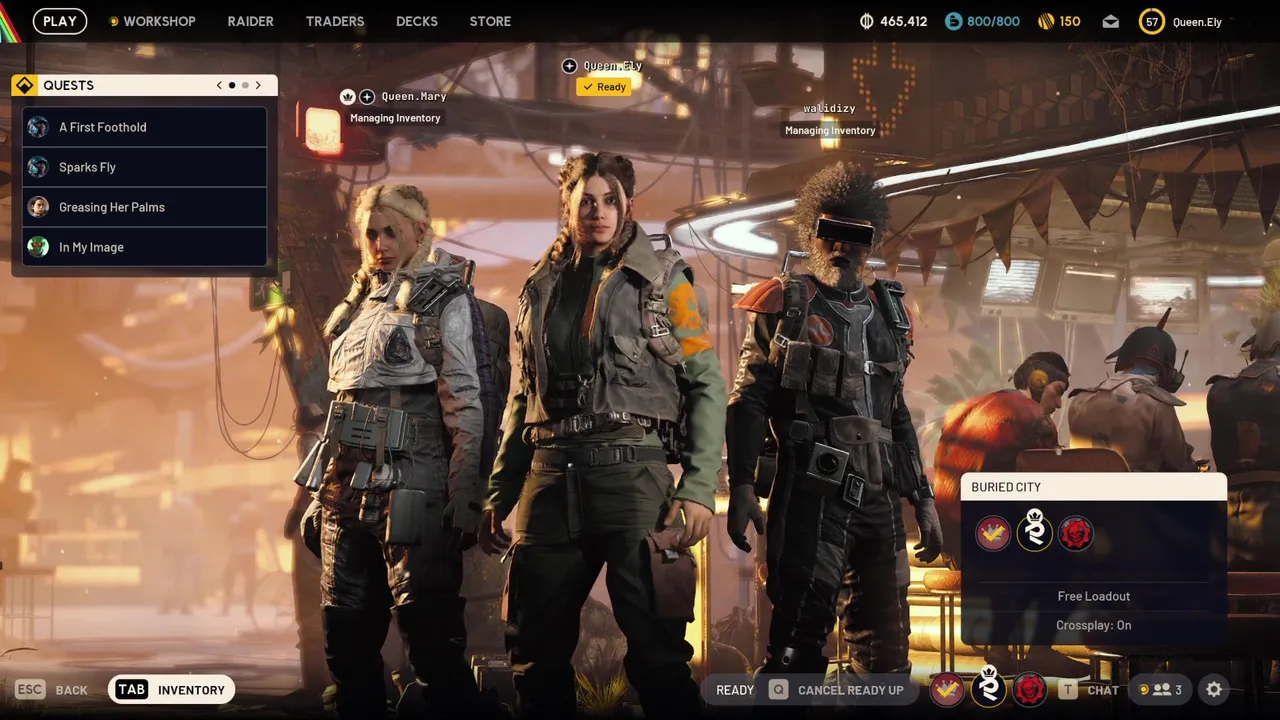
Task: Open the WORKSHOP tab
Action: coord(152,21)
